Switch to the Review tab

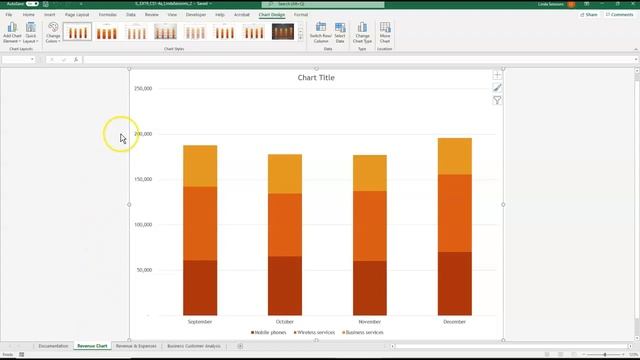152,15
